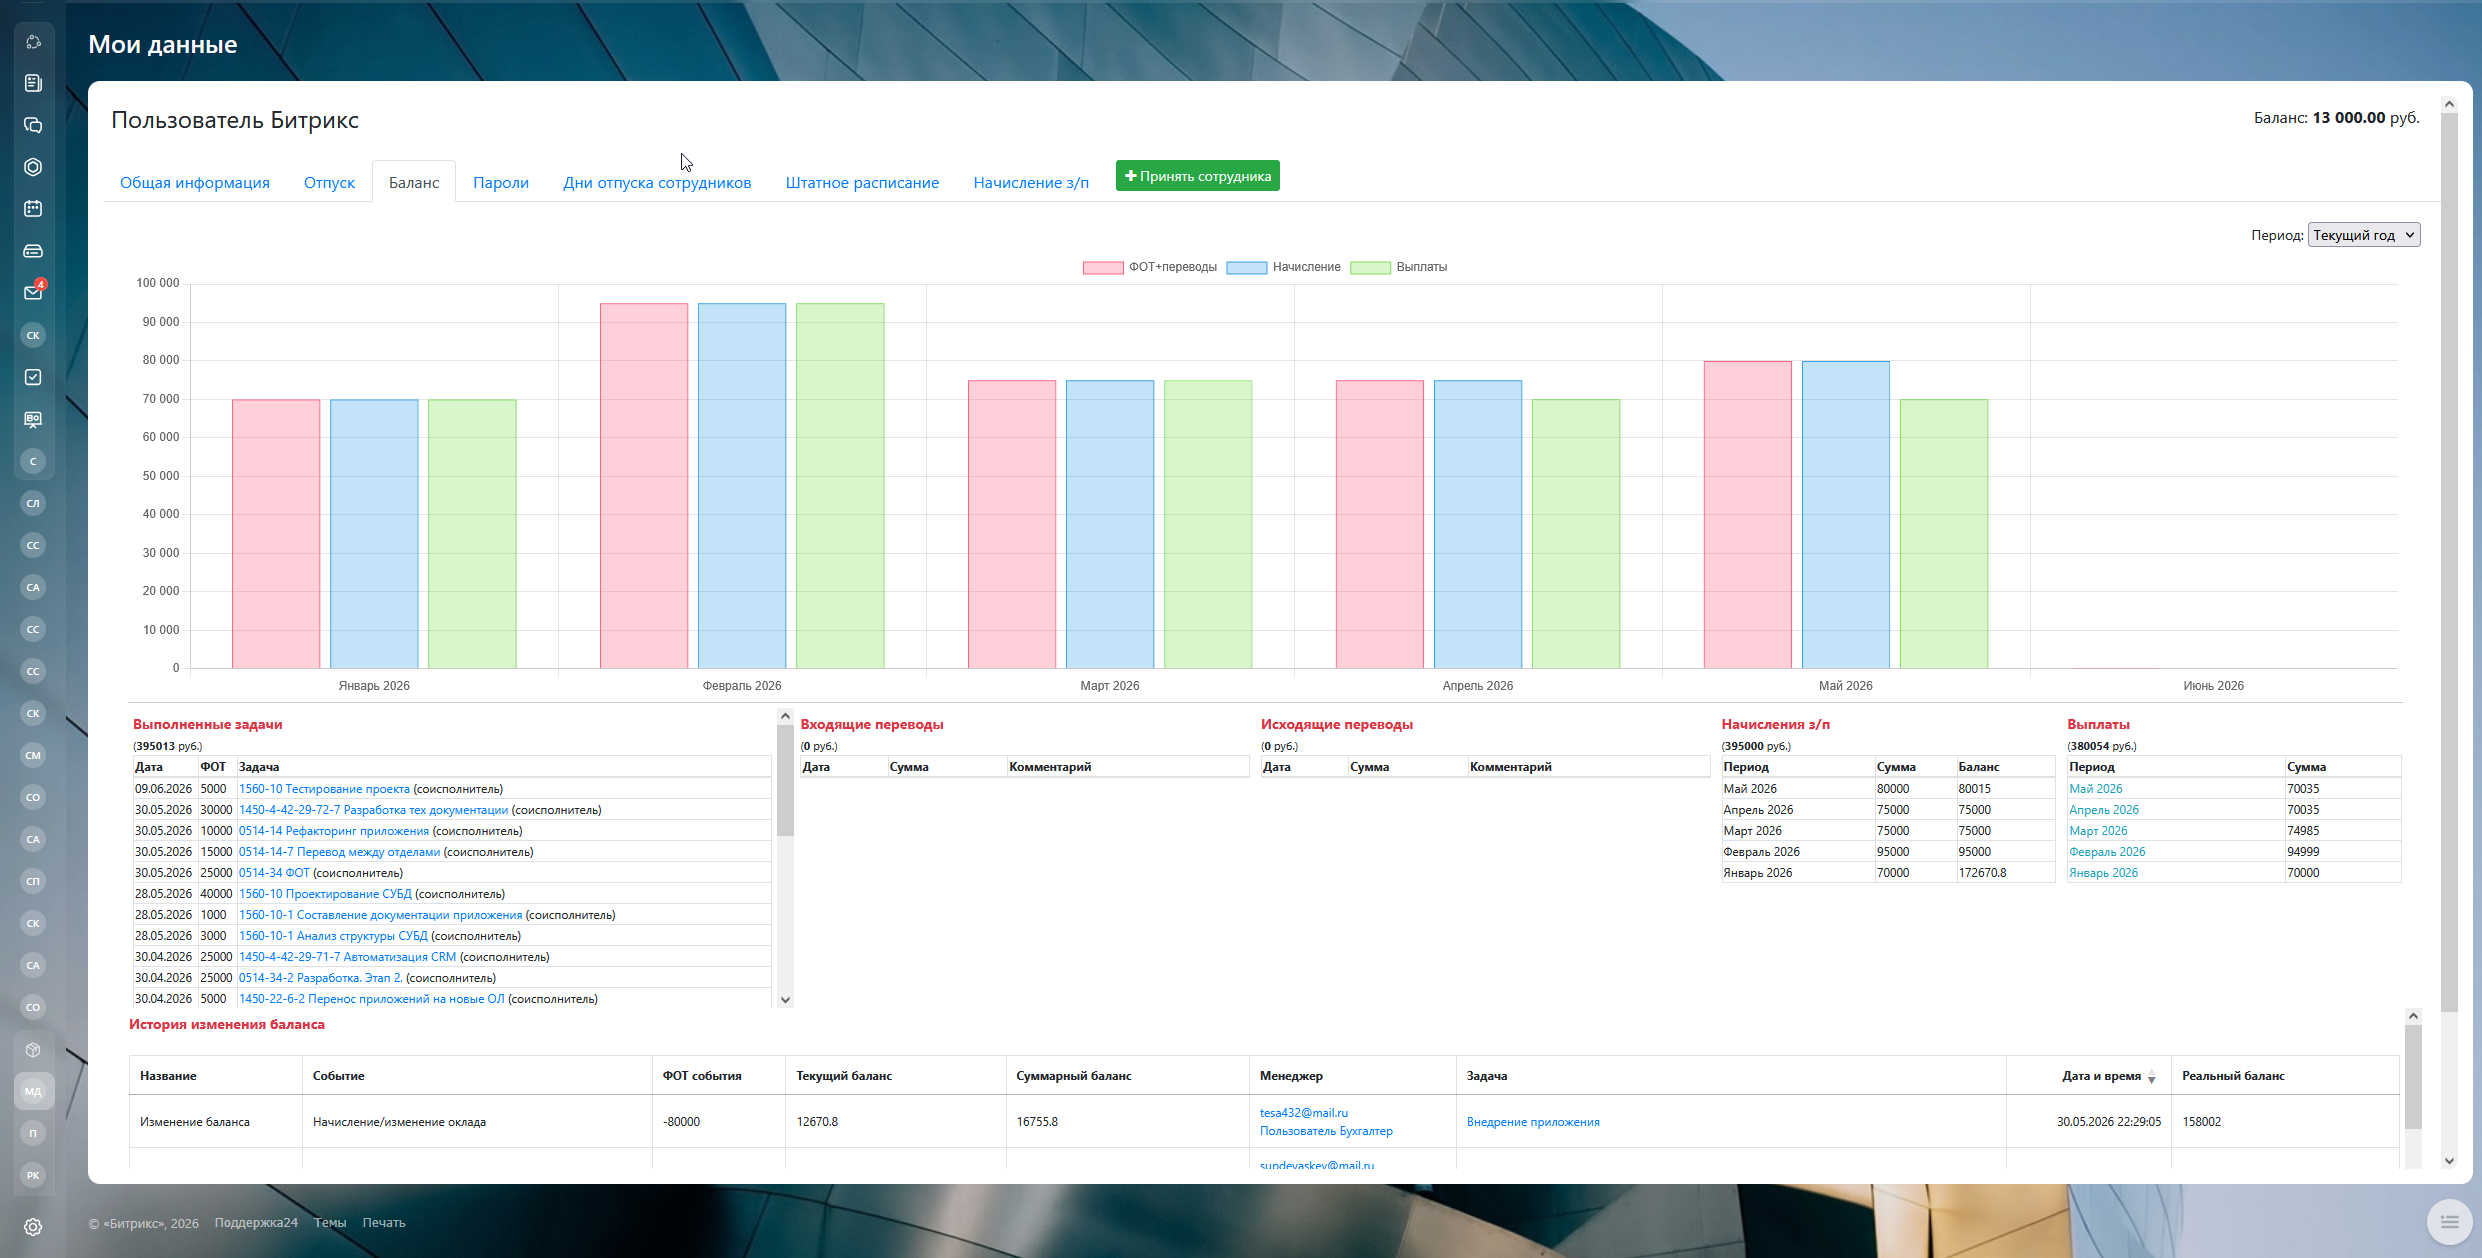Open the settings gear at sidebar bottom
The image size is (2482, 1258).
pos(33,1227)
